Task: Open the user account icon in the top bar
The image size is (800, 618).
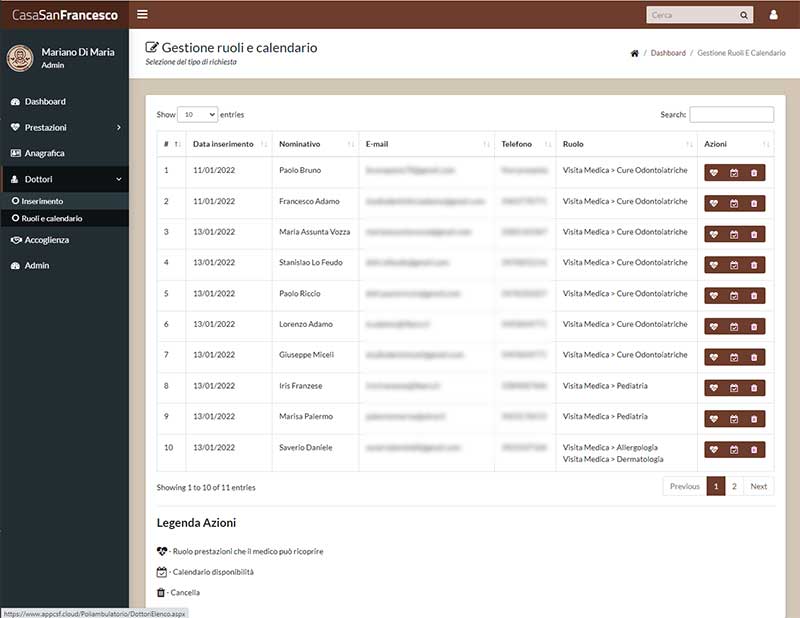Action: pos(773,15)
